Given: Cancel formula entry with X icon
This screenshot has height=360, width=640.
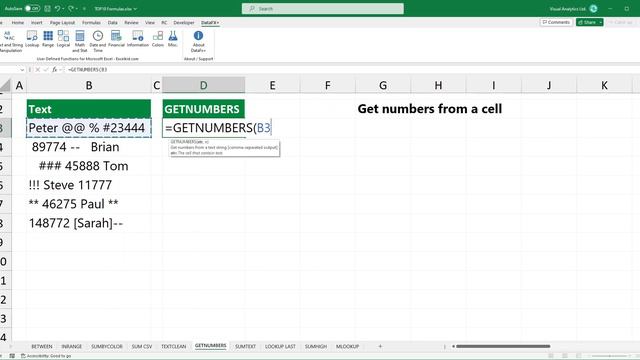Looking at the screenshot, I should coord(38,70).
